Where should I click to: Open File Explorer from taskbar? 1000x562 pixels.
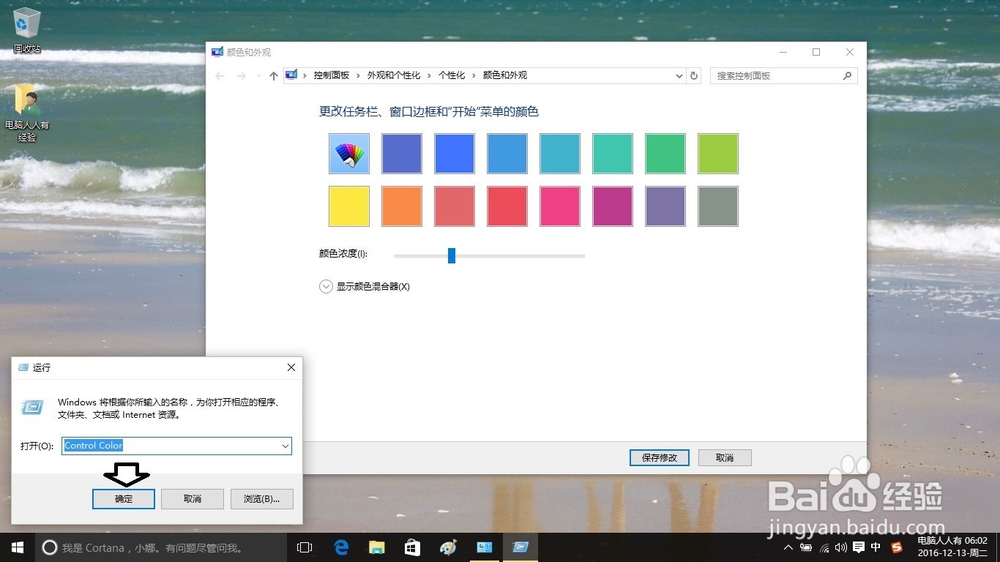(x=377, y=547)
